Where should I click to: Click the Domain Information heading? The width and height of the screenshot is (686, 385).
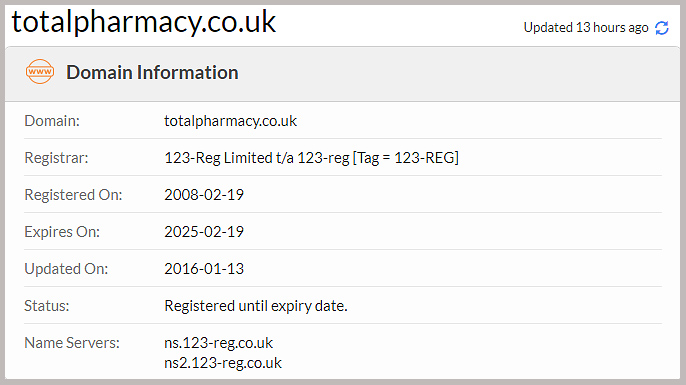click(x=152, y=72)
